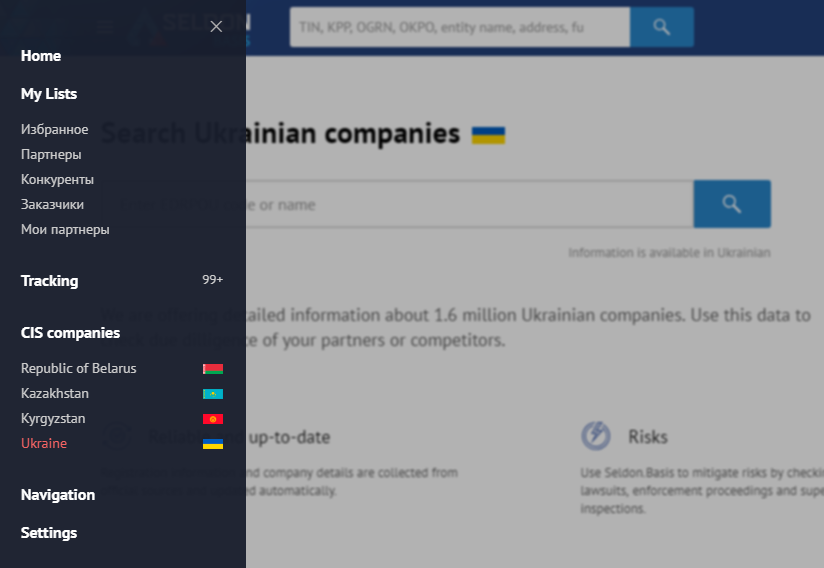This screenshot has height=568, width=824.
Task: Click the Risks lightning icon
Action: click(595, 436)
